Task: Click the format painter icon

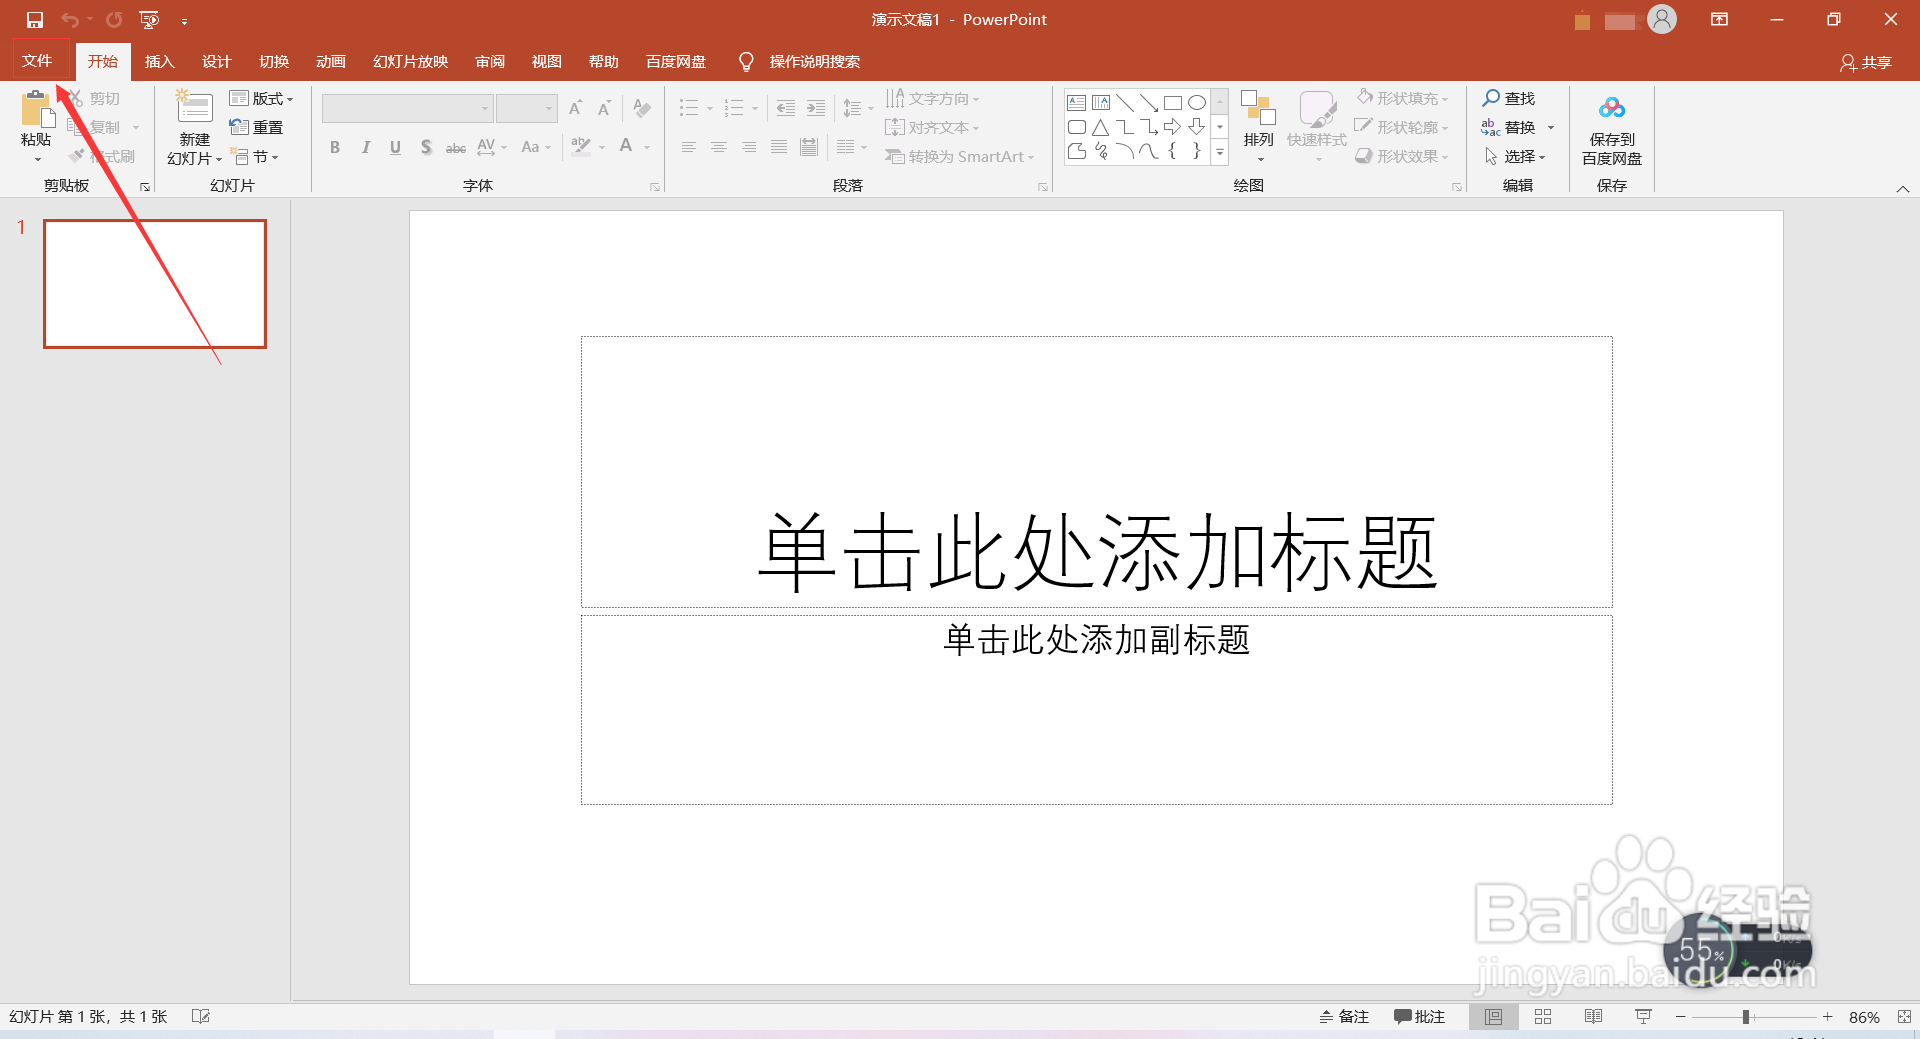Action: click(x=78, y=156)
